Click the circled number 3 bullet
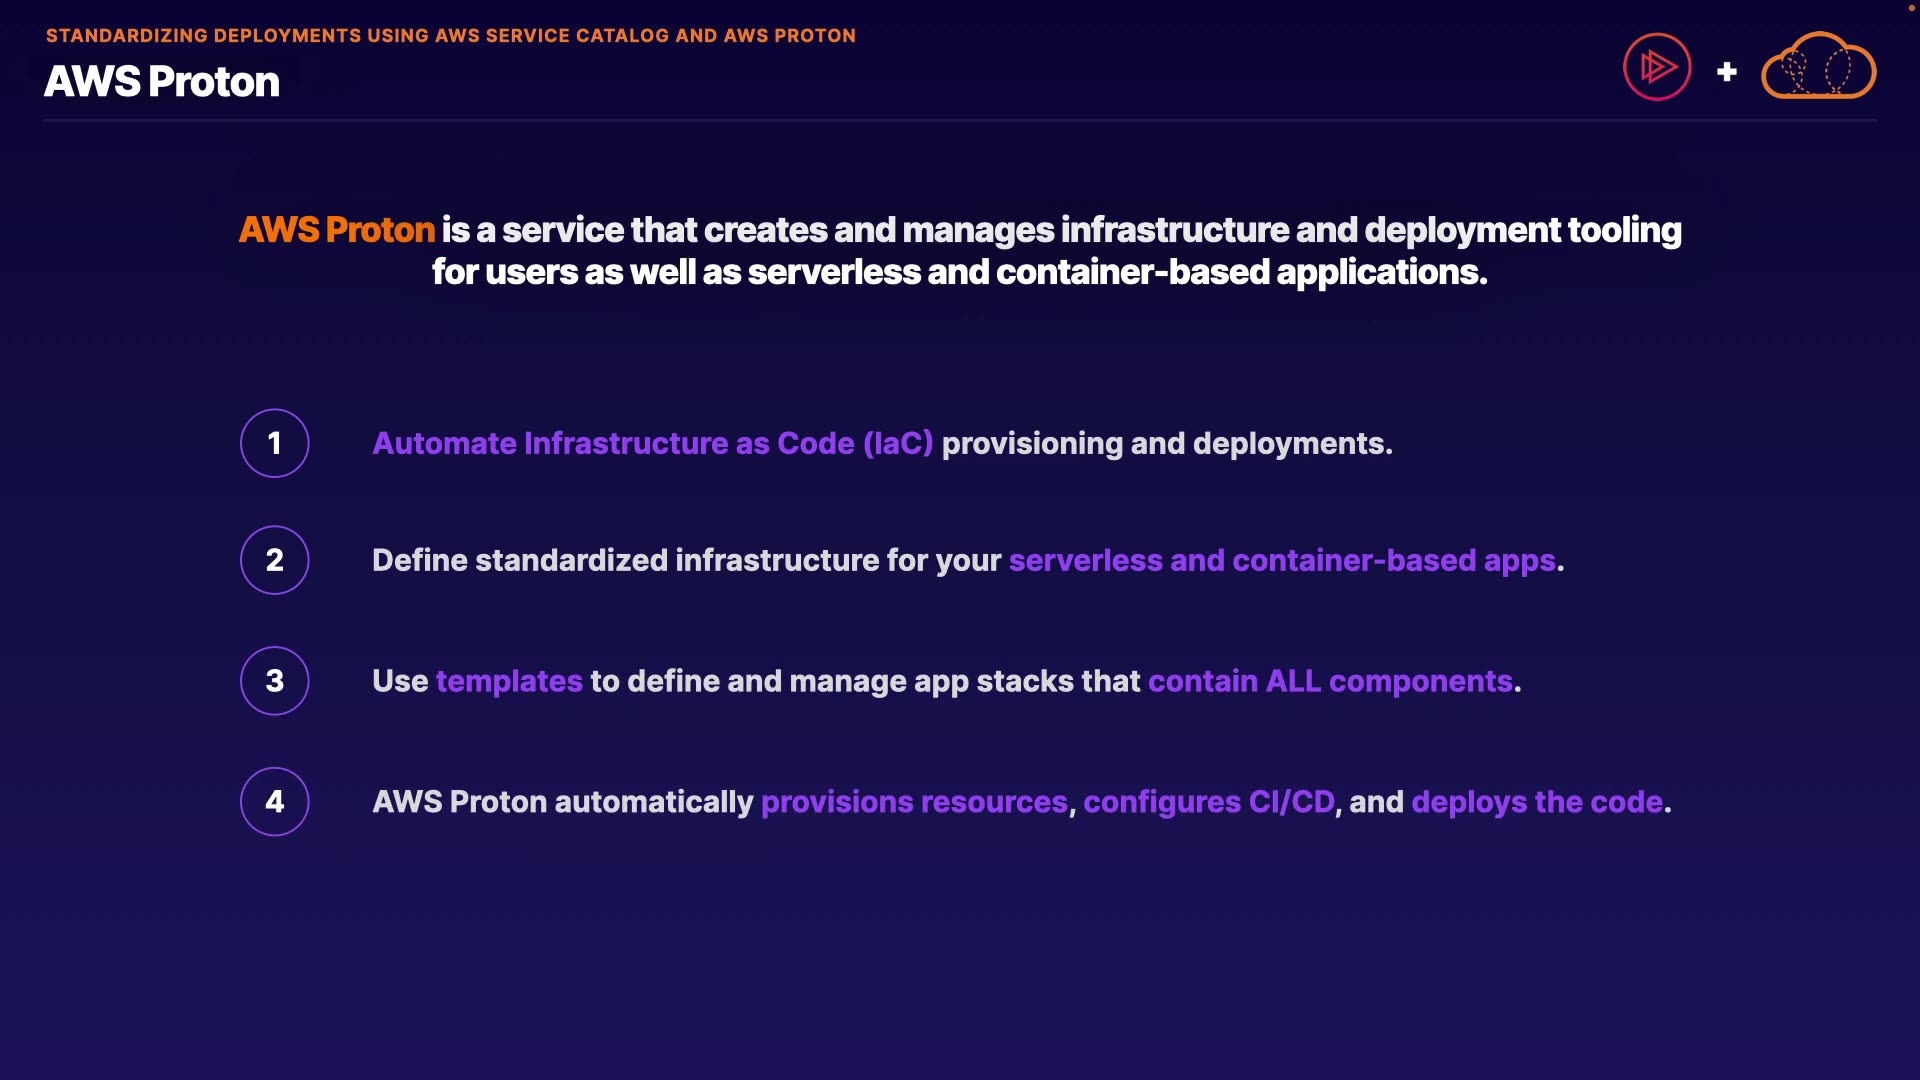1920x1080 pixels. click(x=275, y=681)
